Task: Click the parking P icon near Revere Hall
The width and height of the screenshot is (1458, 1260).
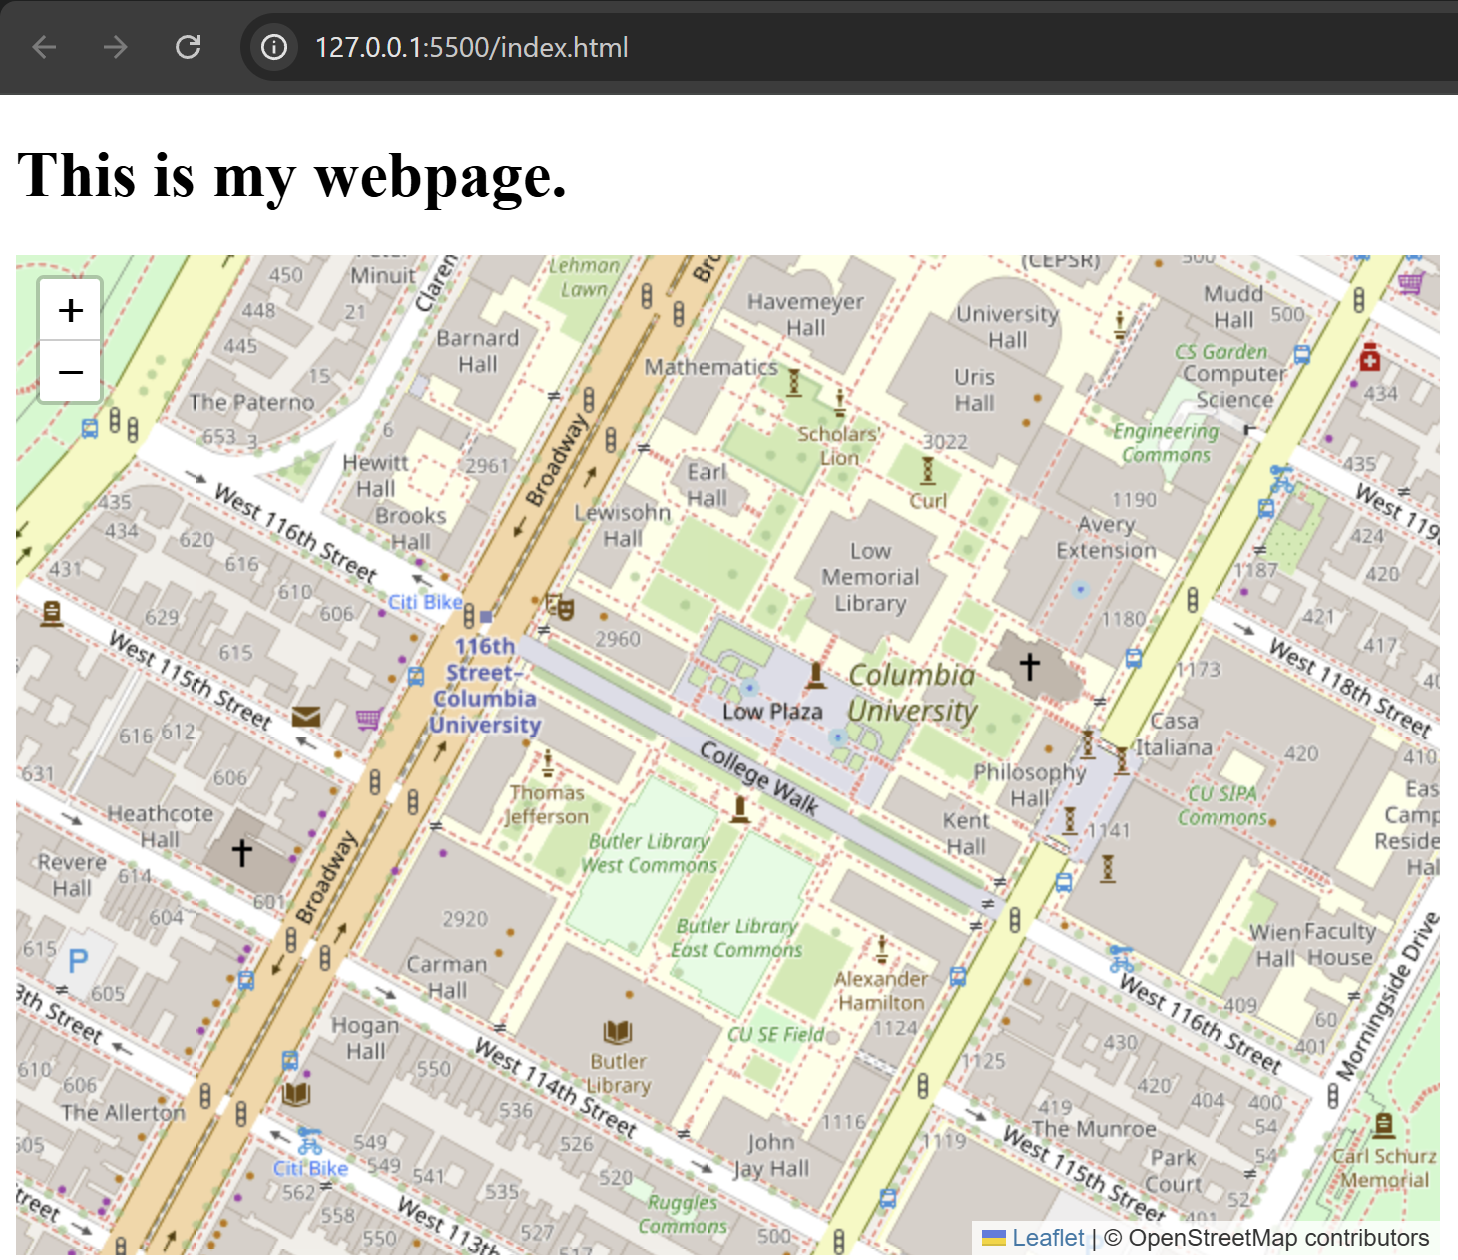Action: tap(77, 961)
